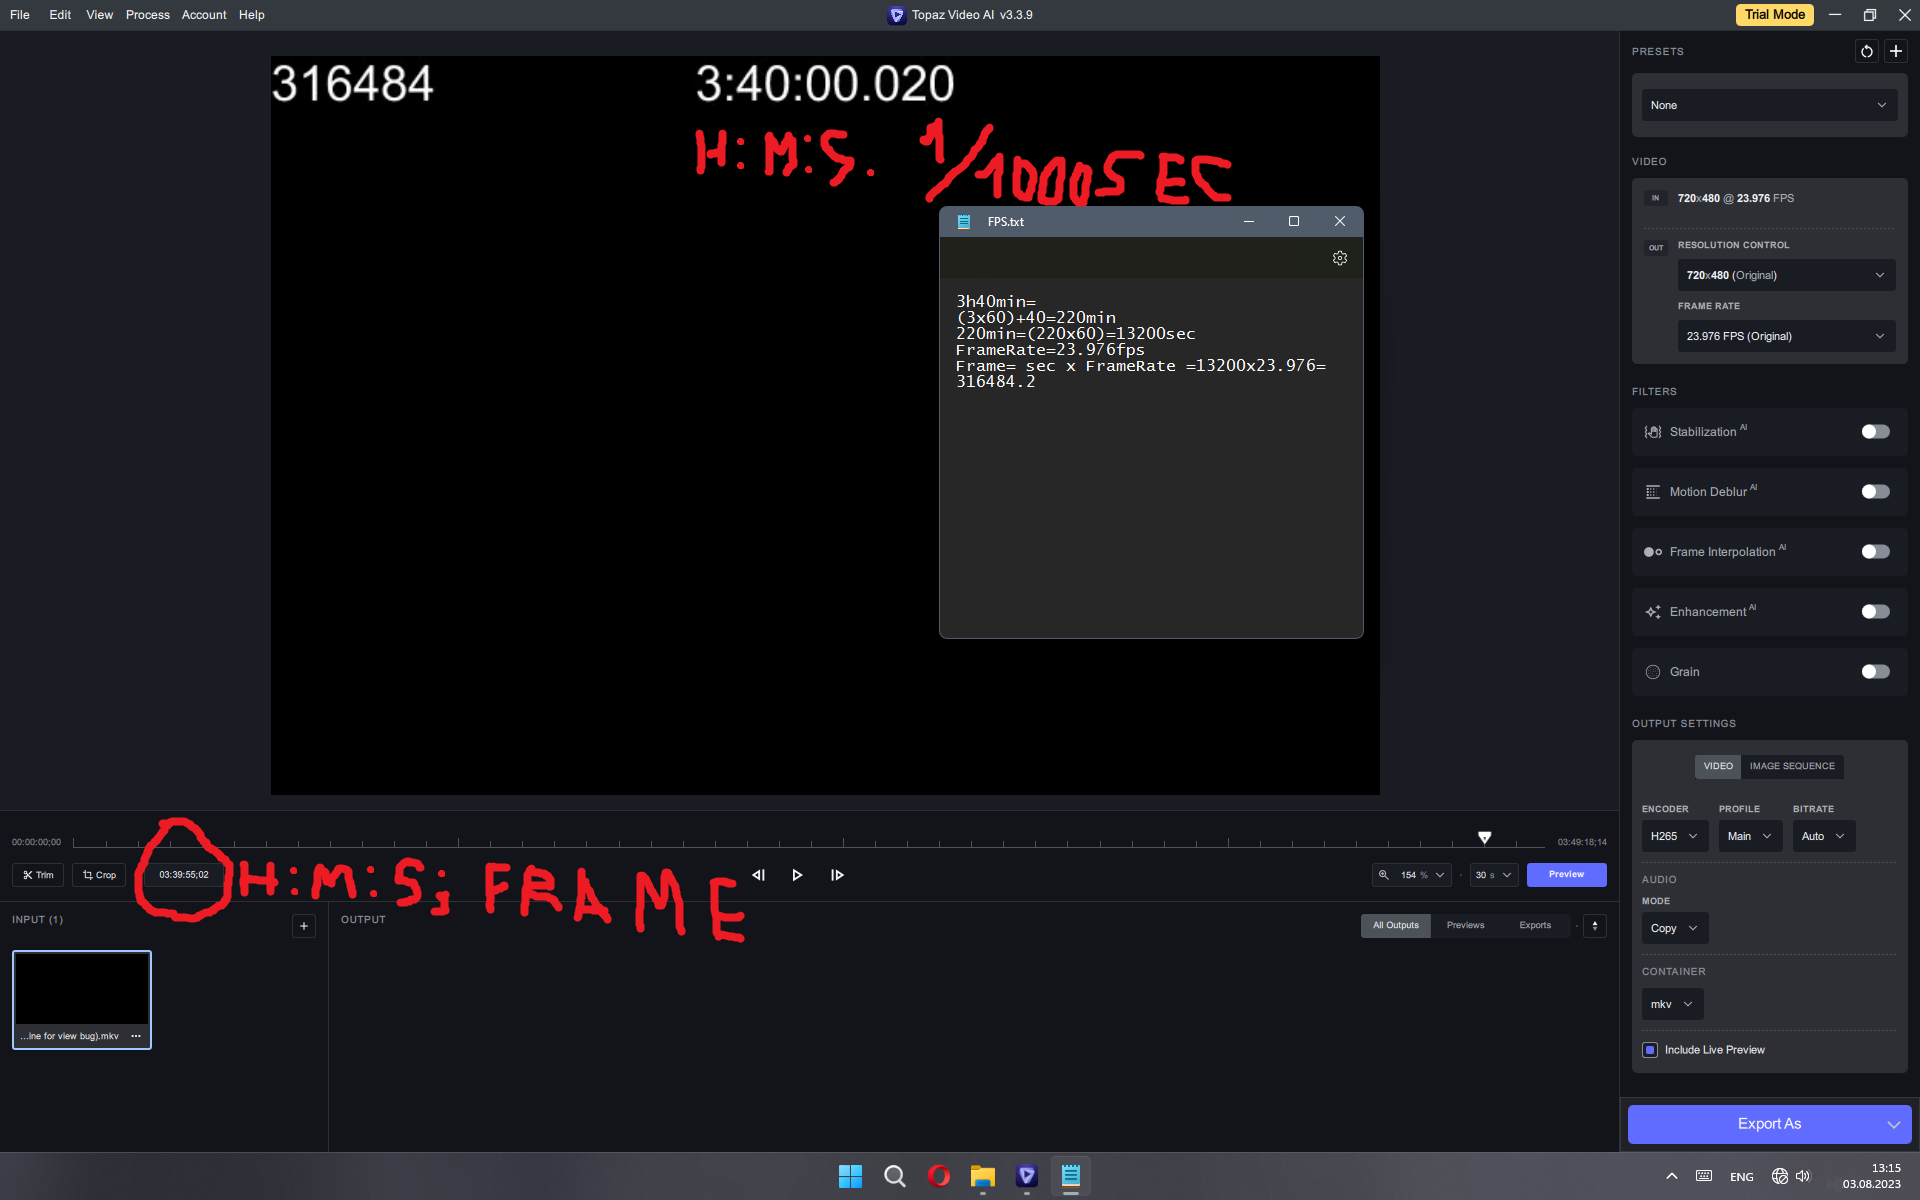Open the presets None dropdown
The width and height of the screenshot is (1920, 1200).
tap(1769, 105)
